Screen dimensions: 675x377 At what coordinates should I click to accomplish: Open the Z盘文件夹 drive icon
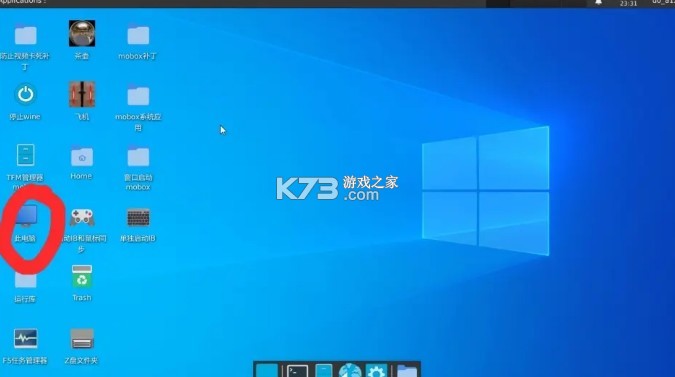pyautogui.click(x=82, y=339)
